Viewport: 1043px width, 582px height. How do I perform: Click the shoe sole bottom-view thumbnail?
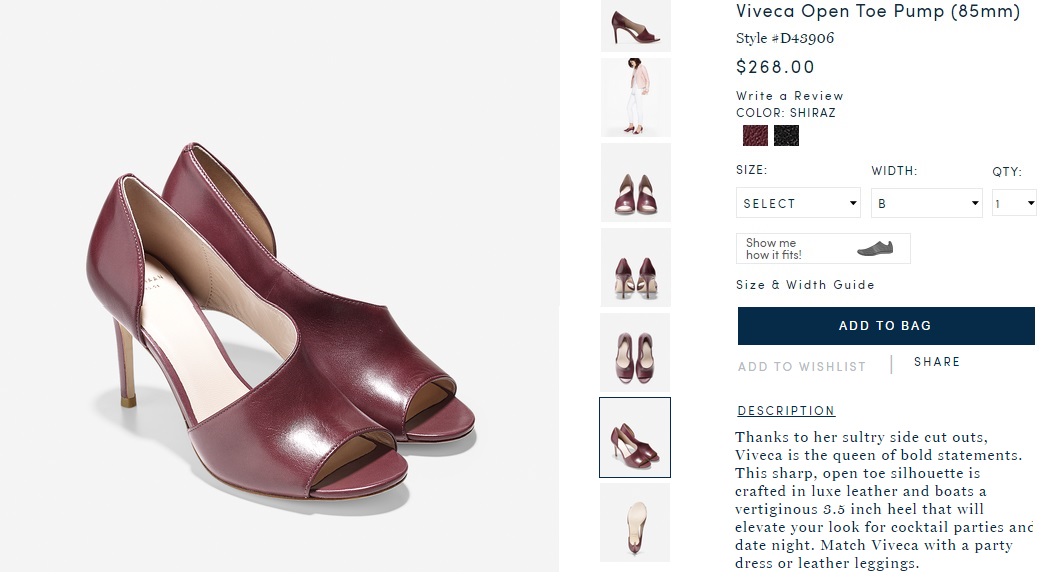(635, 522)
